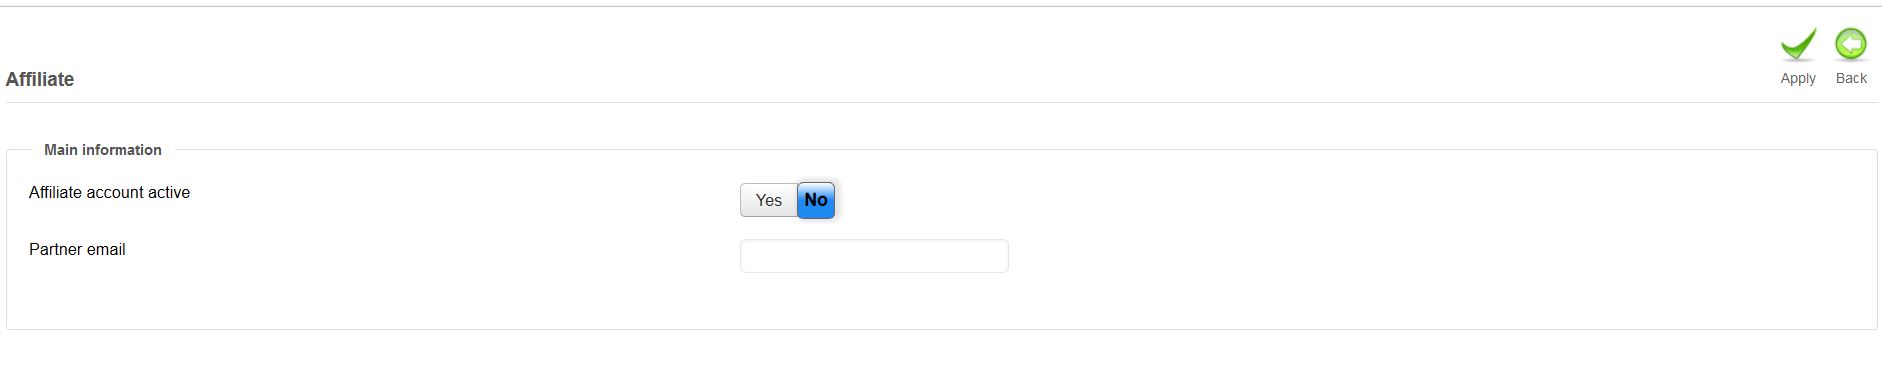Viewport: 1882px width, 379px height.
Task: Enable the affiliate account with Yes button
Action: coord(768,200)
